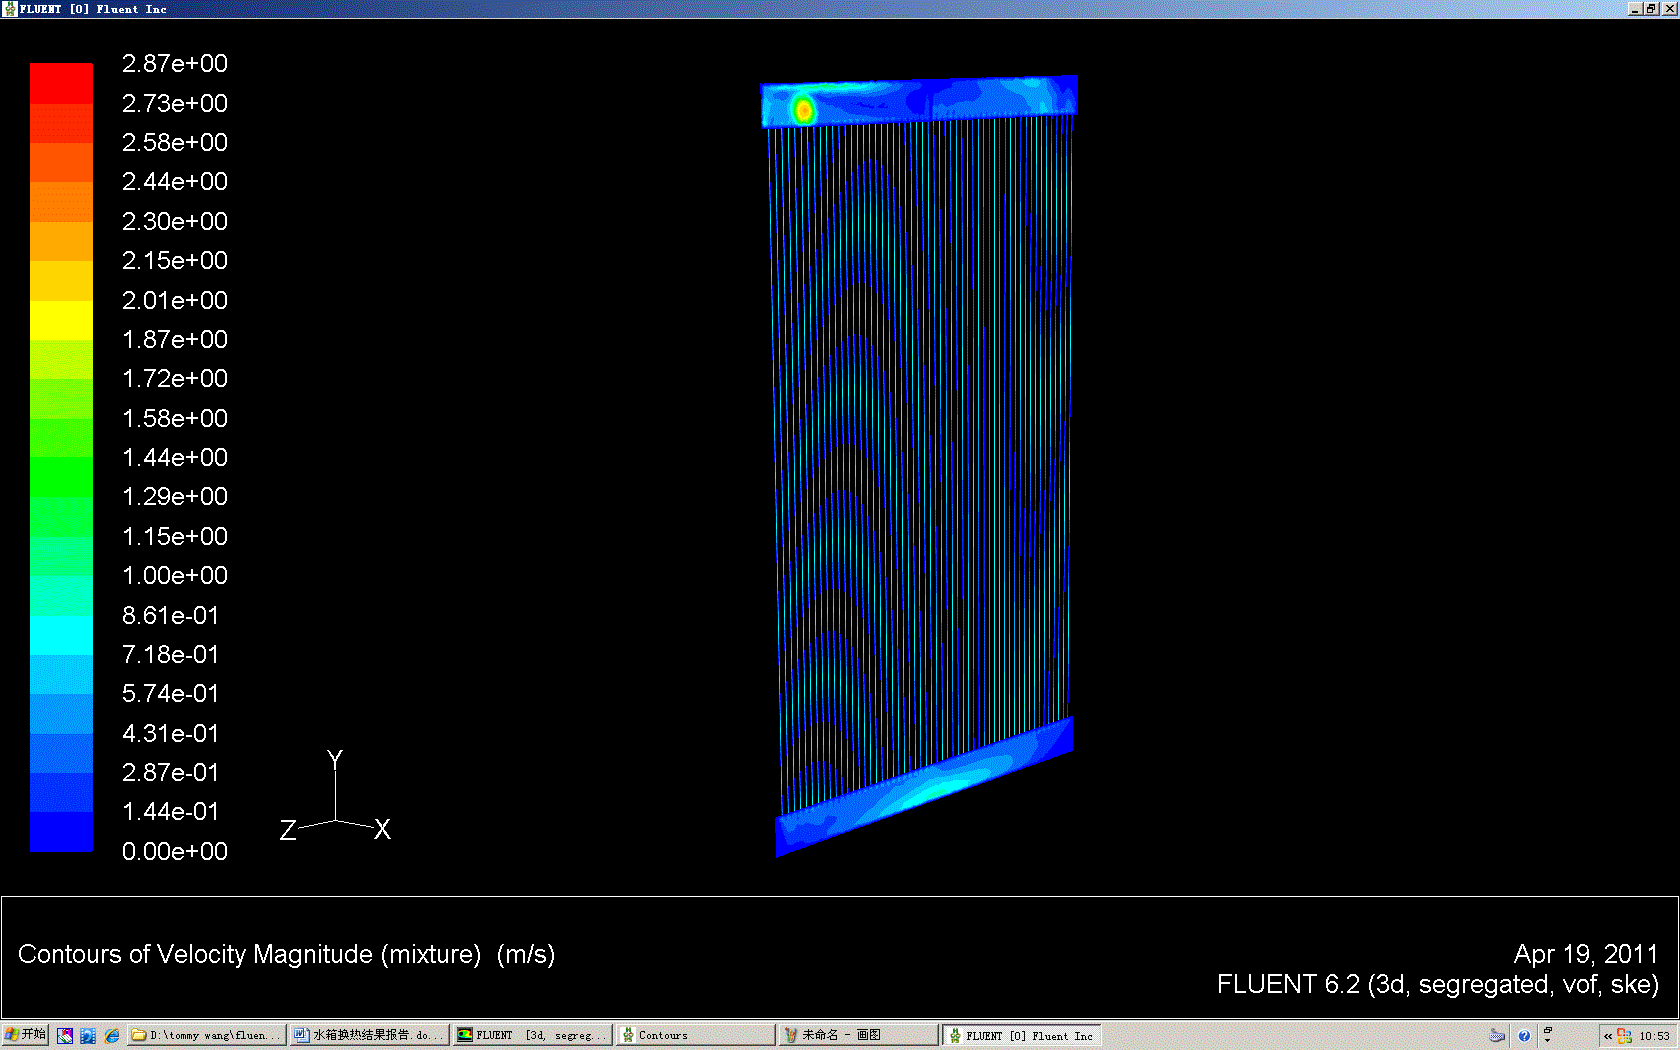Select the FLUENT [0] Fluent Inc taskbar button
This screenshot has height=1050, width=1680.
point(1021,1036)
